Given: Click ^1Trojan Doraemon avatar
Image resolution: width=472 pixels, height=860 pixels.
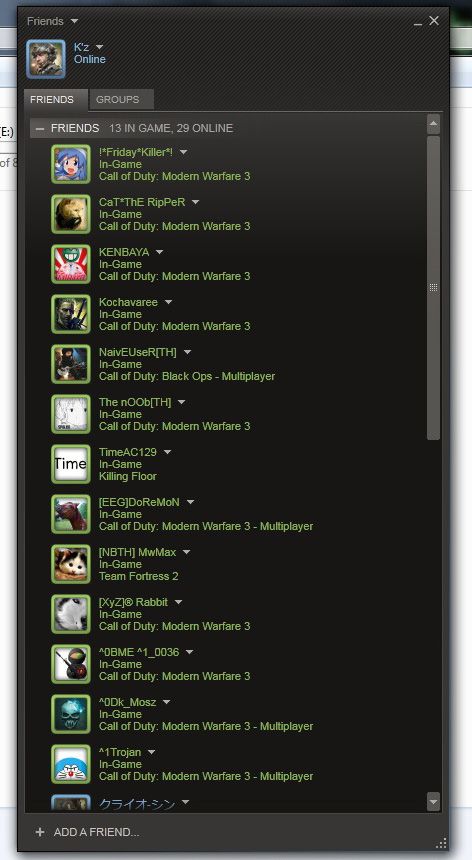Looking at the screenshot, I should click(x=71, y=764).
